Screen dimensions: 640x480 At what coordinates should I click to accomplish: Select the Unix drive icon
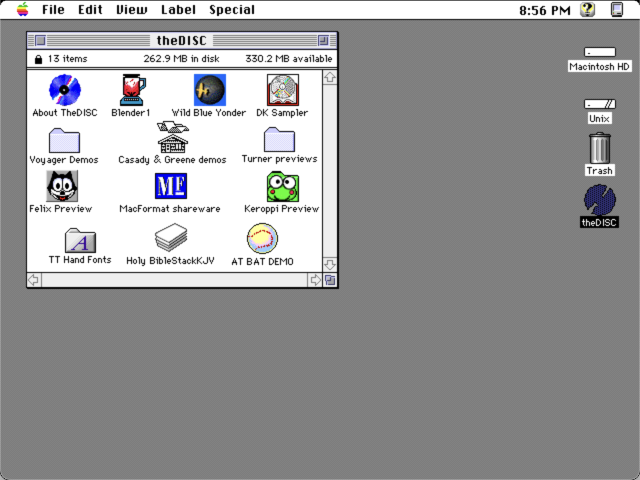(x=600, y=104)
